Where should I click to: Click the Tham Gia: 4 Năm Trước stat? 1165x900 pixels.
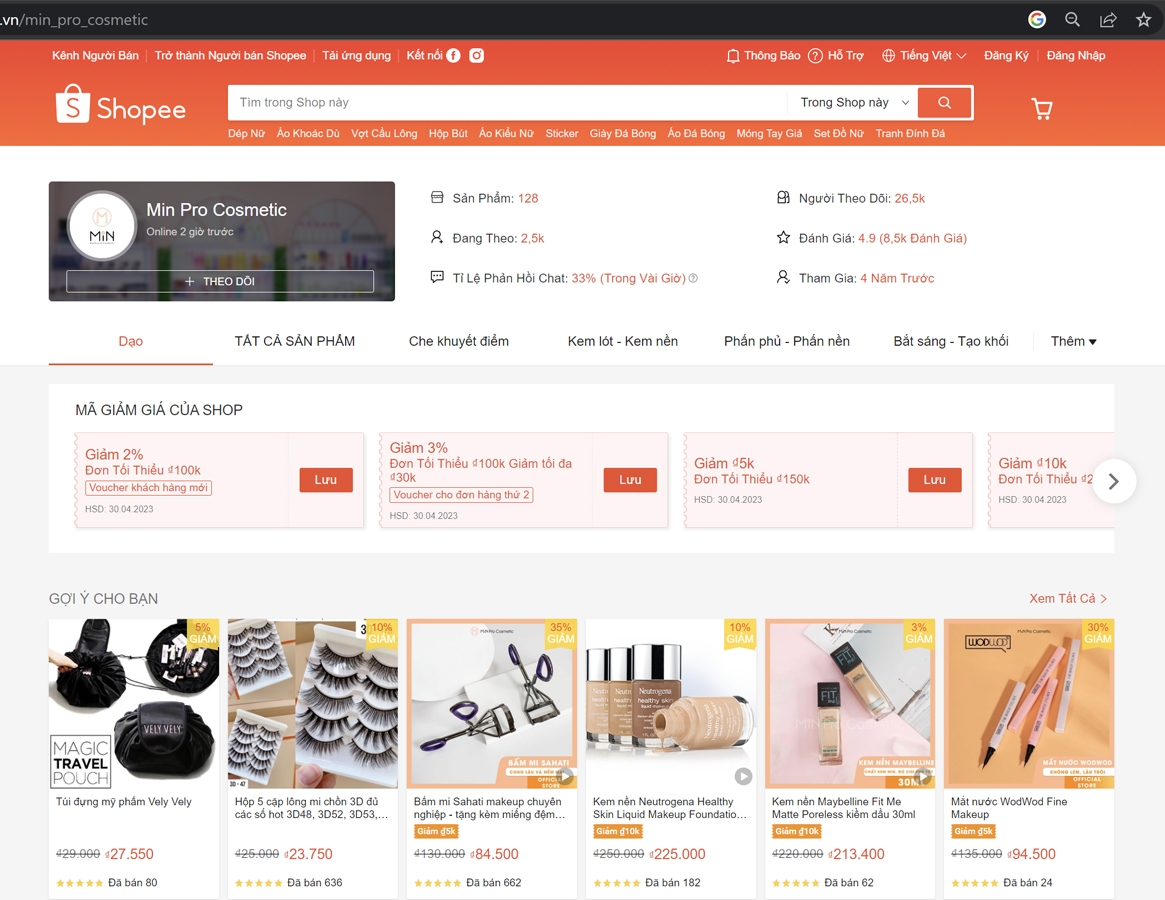[x=866, y=278]
